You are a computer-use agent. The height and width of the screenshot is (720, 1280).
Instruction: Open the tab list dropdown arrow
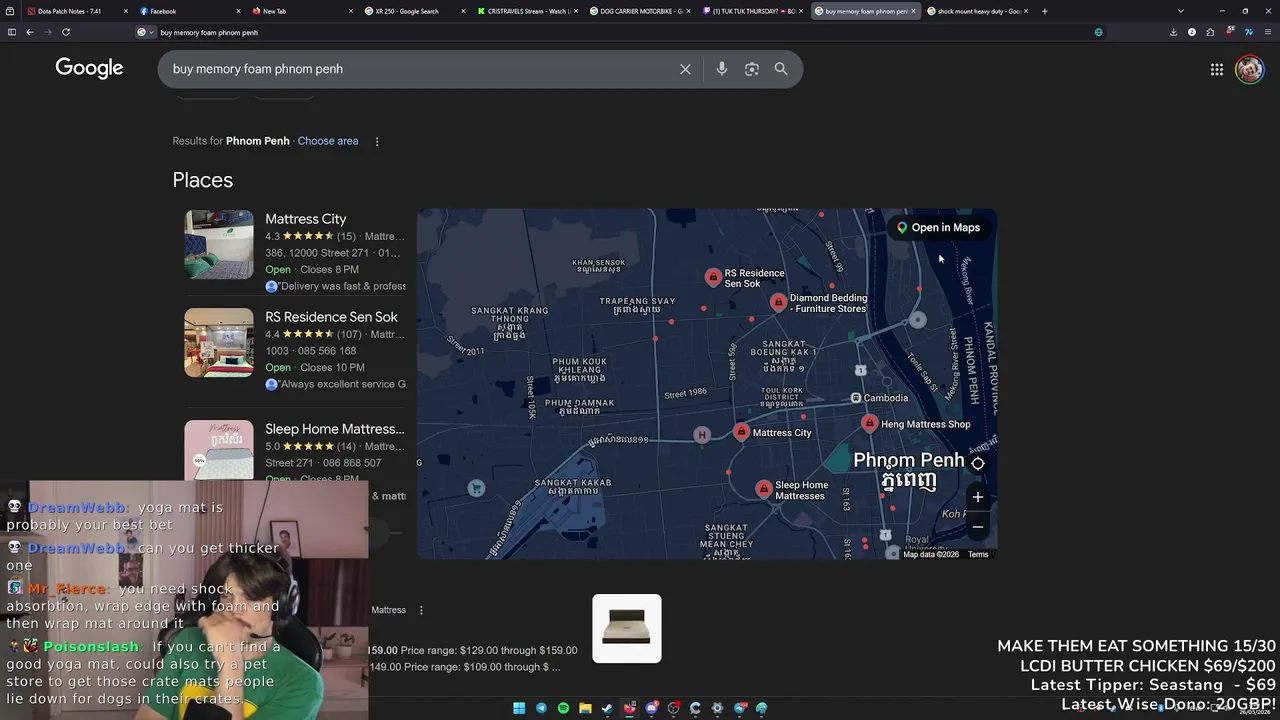(x=1181, y=11)
